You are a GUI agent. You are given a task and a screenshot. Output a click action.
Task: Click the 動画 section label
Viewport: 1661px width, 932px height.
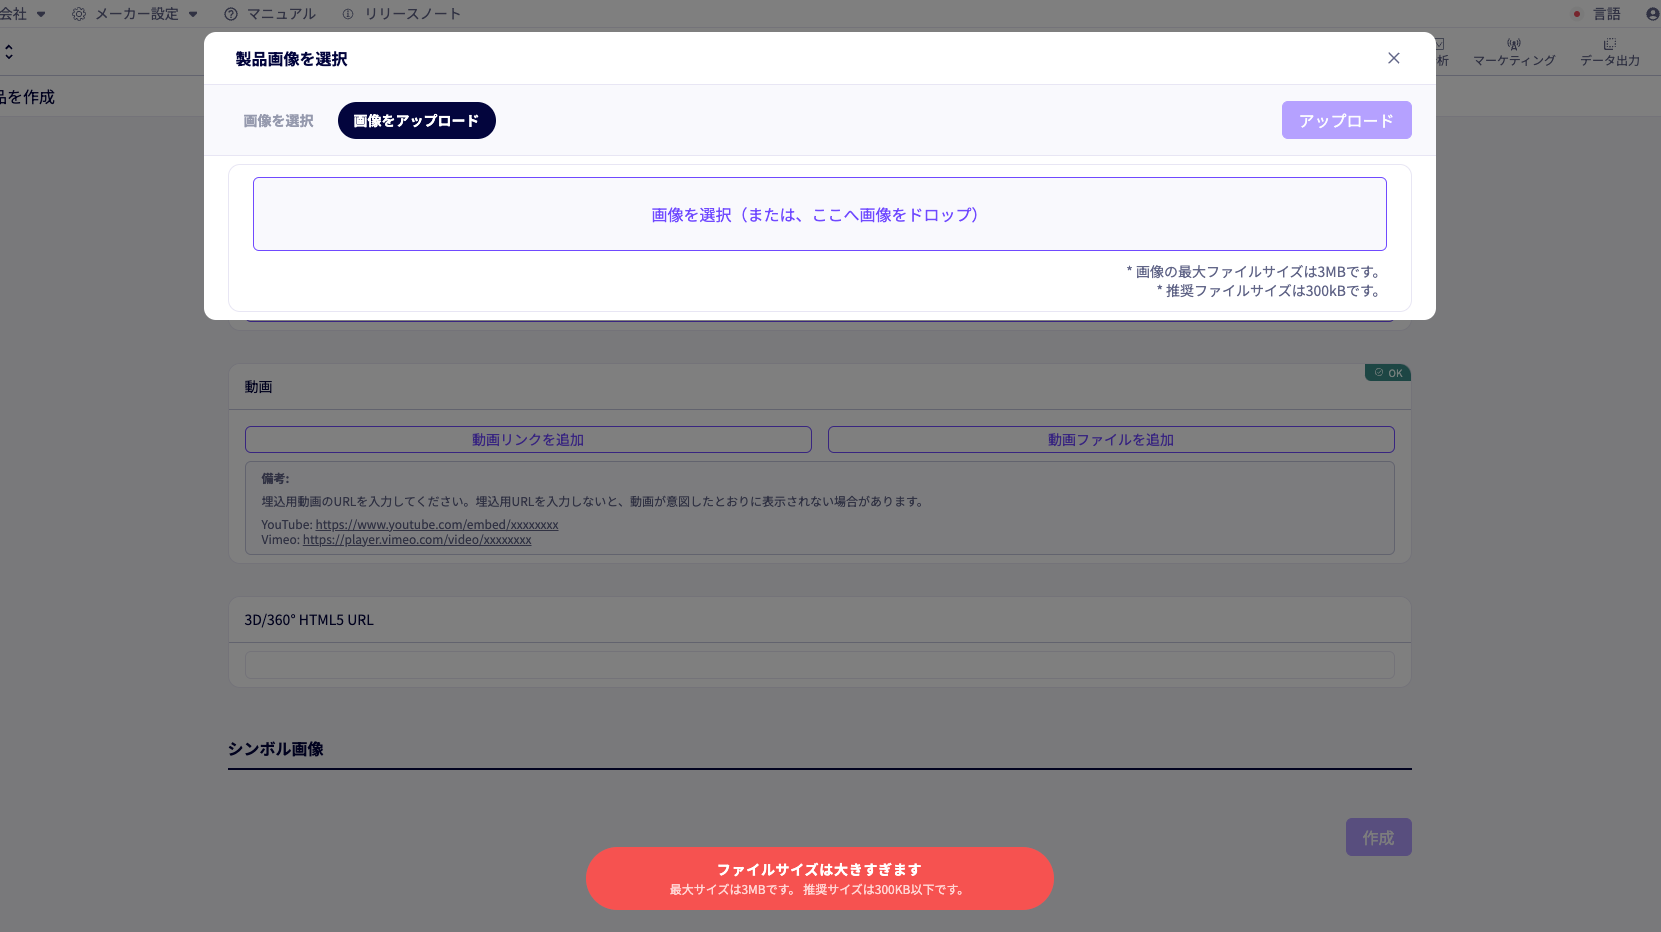[258, 387]
